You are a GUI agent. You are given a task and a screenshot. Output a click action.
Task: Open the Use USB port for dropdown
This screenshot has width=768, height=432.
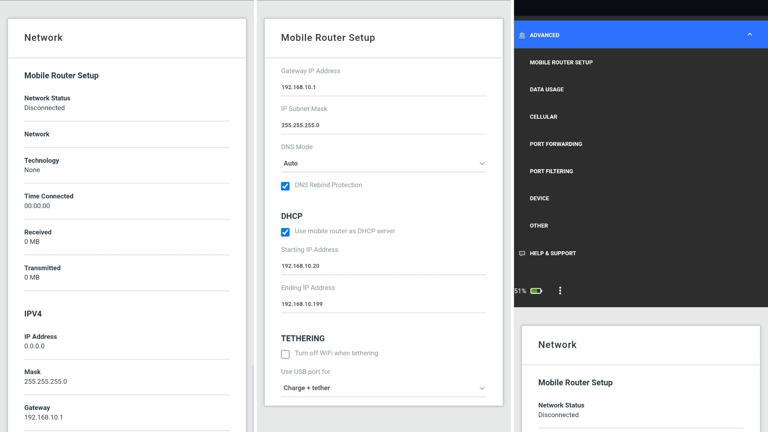pos(384,388)
